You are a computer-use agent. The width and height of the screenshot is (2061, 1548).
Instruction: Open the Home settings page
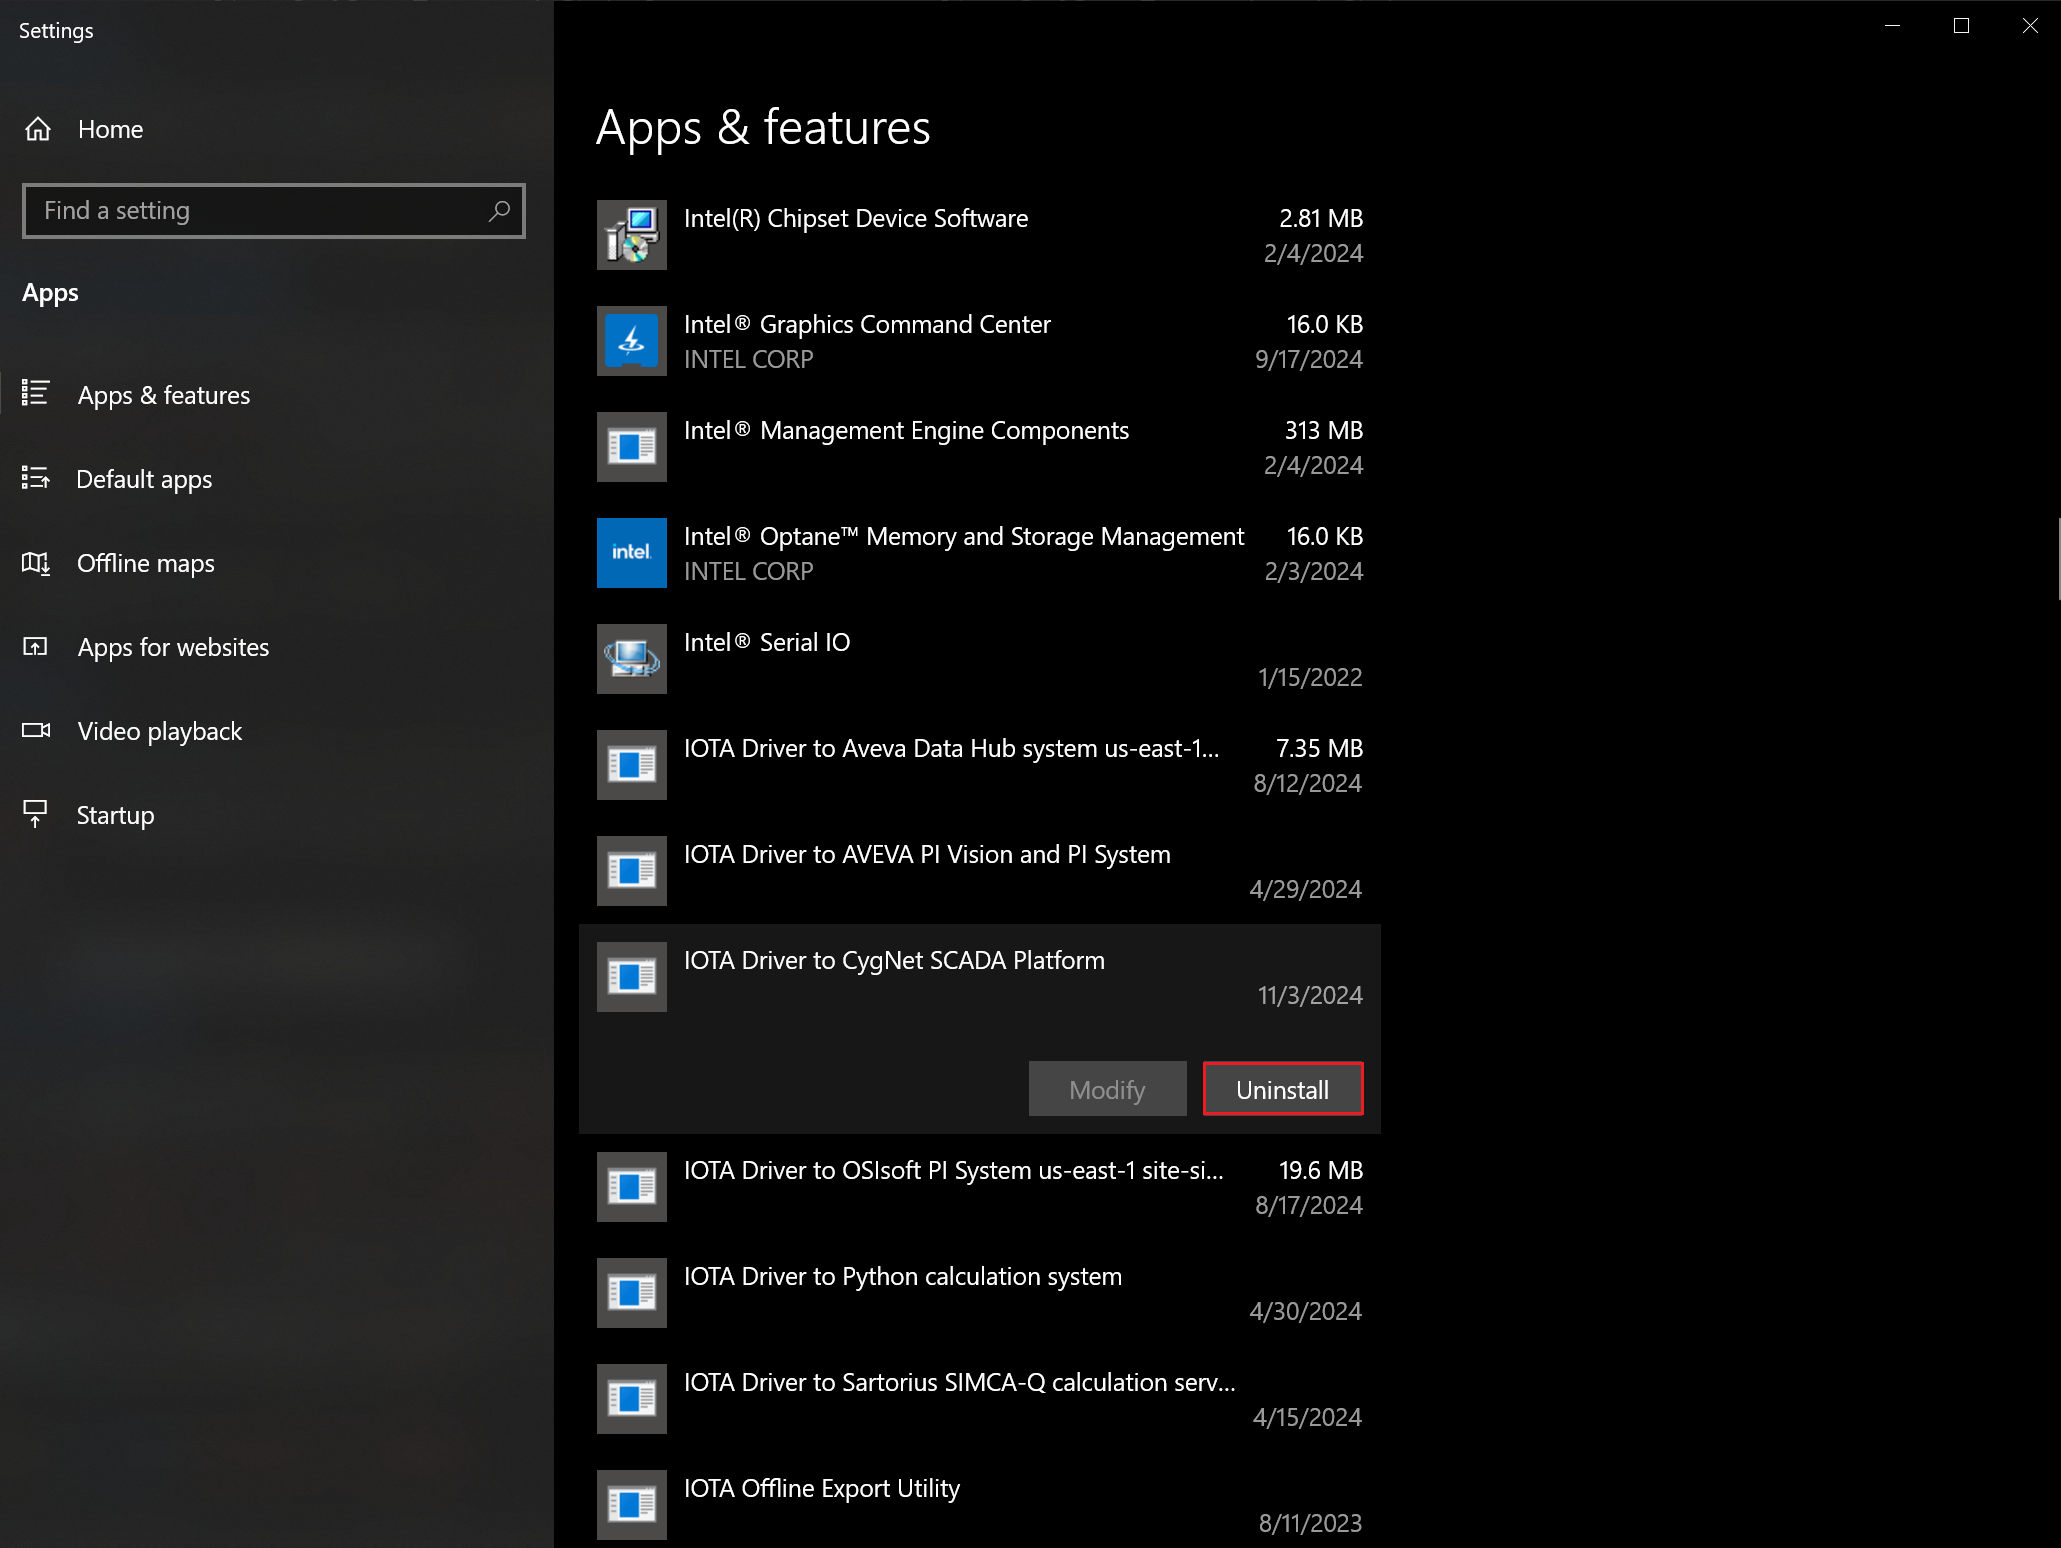(x=277, y=129)
